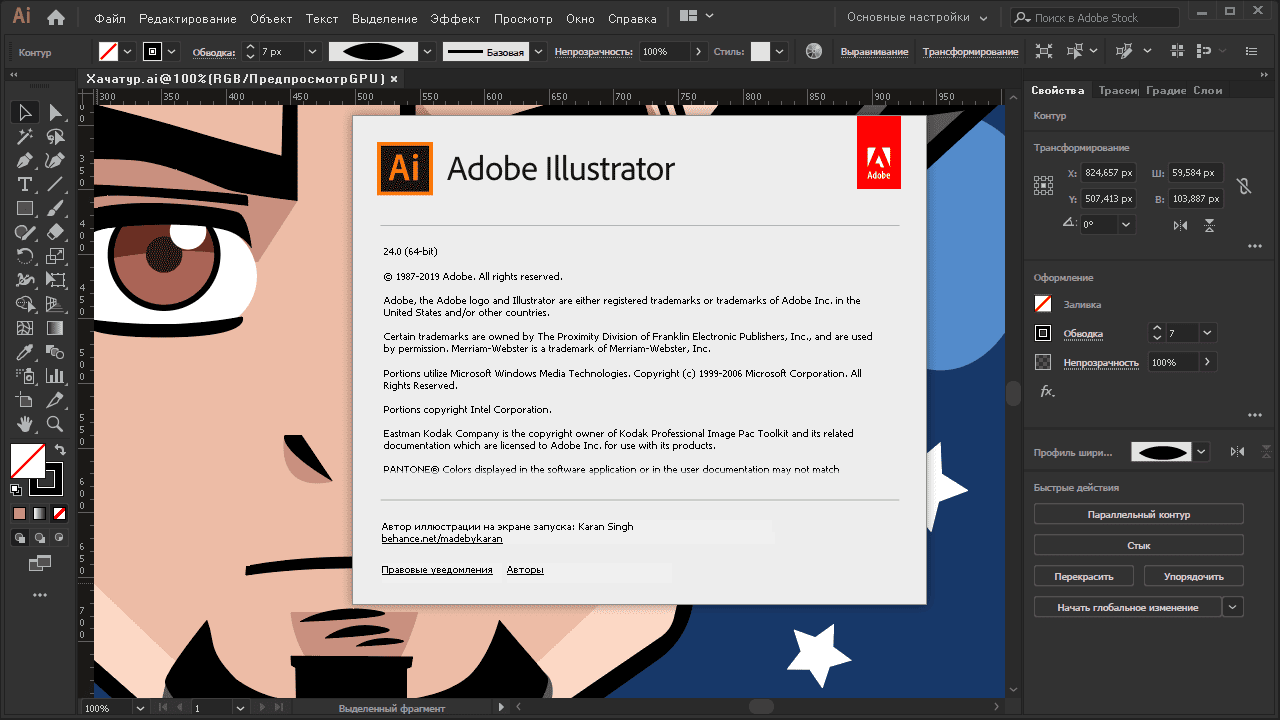The image size is (1280, 720).
Task: Open 'Основные настройки' workspace switcher
Action: 917,18
